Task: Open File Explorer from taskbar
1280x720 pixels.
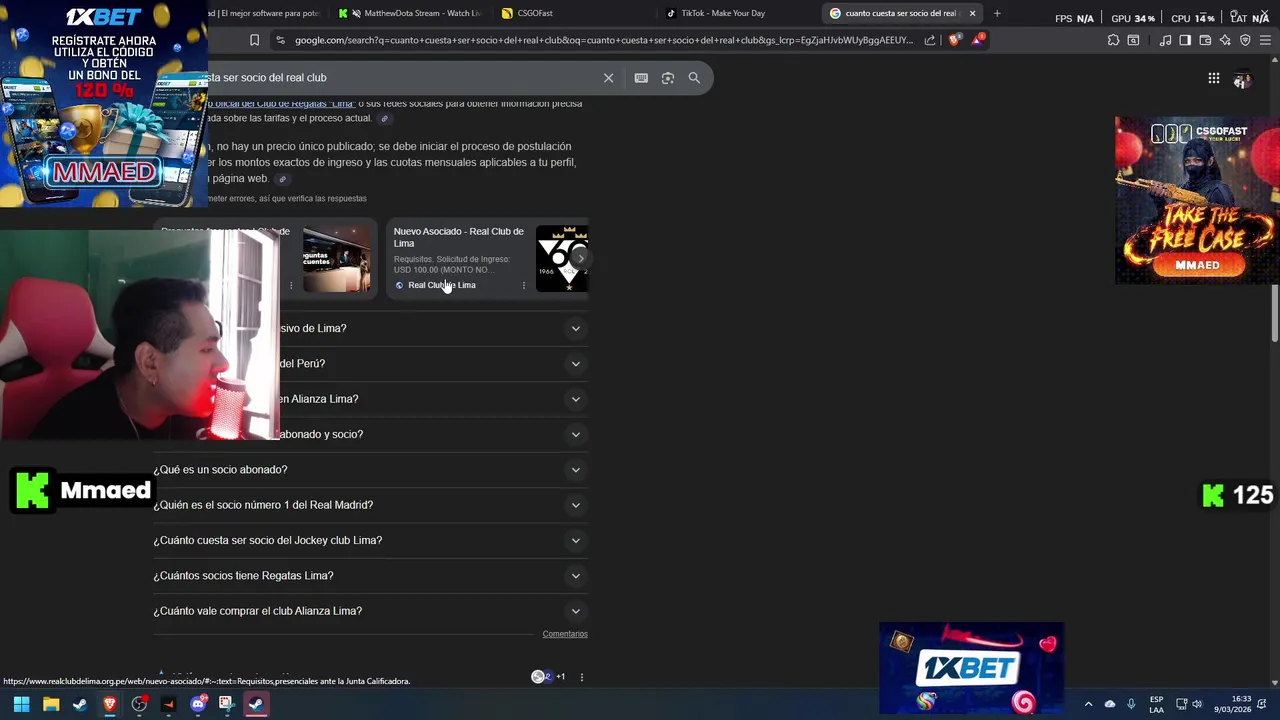Action: coord(51,704)
